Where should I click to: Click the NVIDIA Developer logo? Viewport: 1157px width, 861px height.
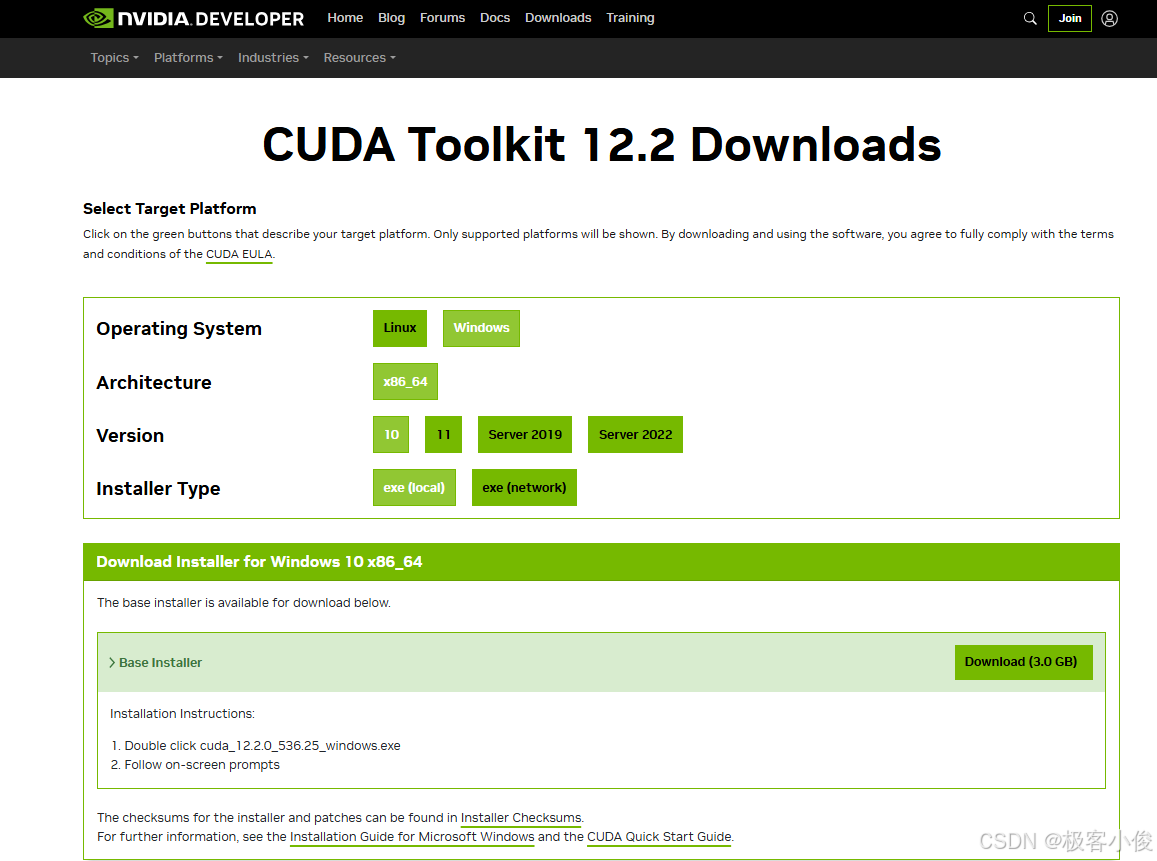point(193,18)
